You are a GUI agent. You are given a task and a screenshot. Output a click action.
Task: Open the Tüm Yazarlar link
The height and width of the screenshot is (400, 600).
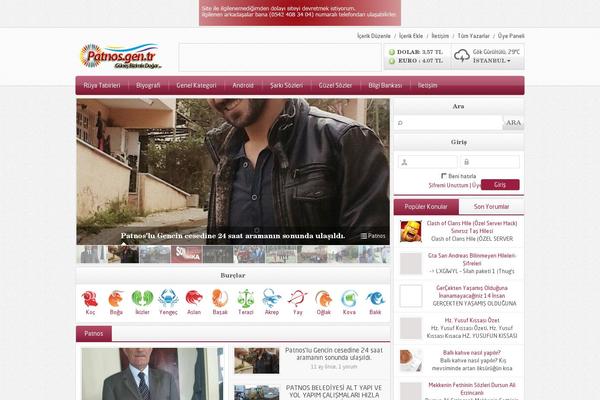coord(474,36)
